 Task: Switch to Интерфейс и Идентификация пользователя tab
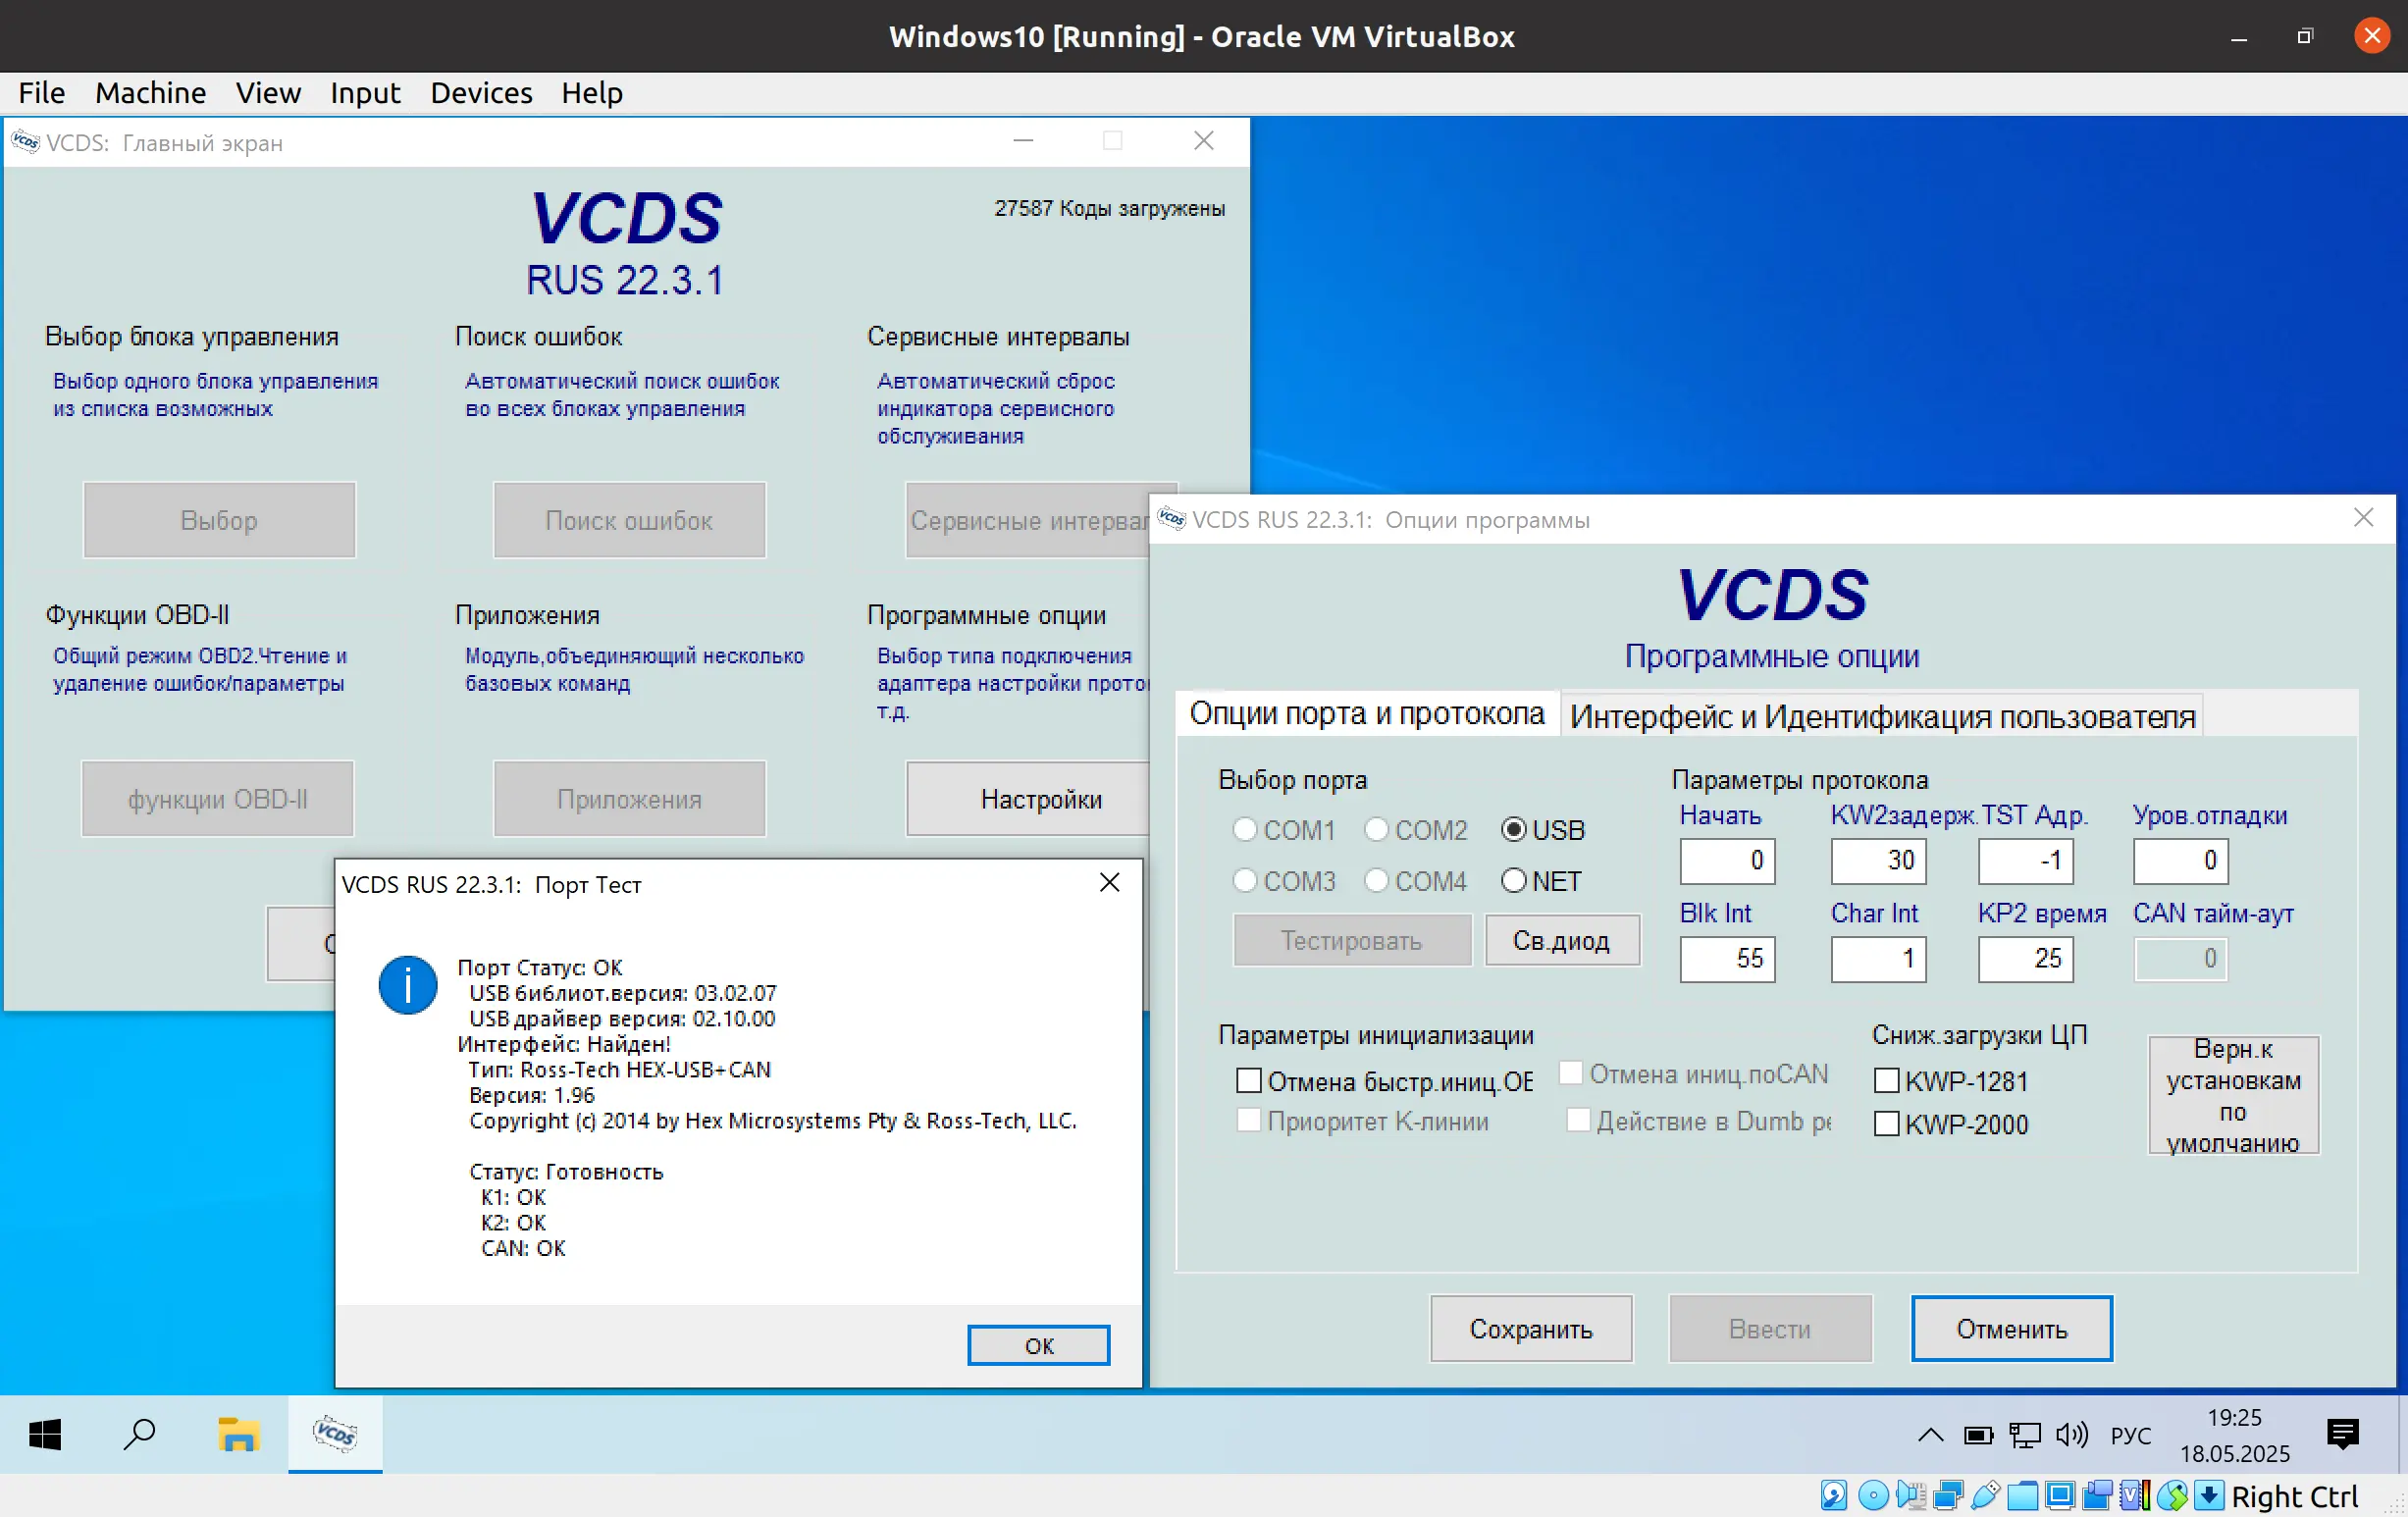(1882, 716)
